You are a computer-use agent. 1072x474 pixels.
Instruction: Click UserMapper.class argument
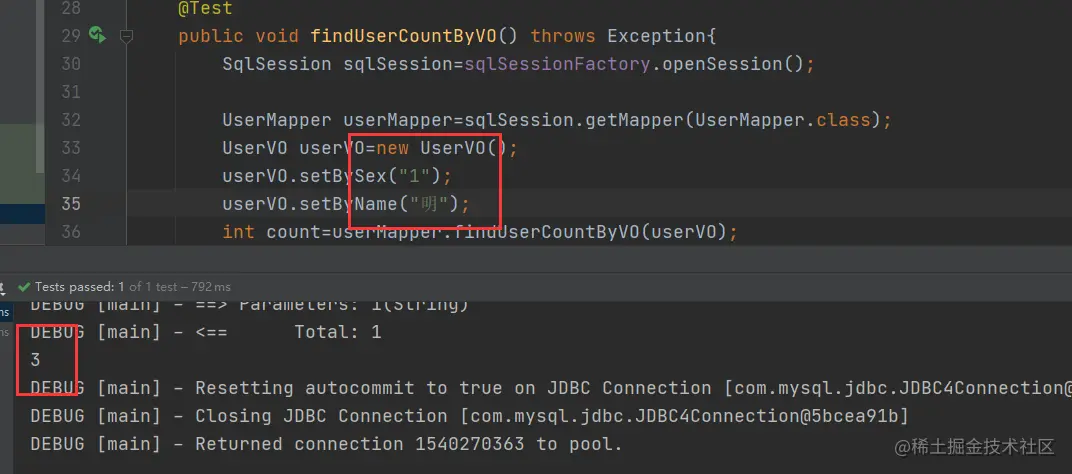(783, 120)
